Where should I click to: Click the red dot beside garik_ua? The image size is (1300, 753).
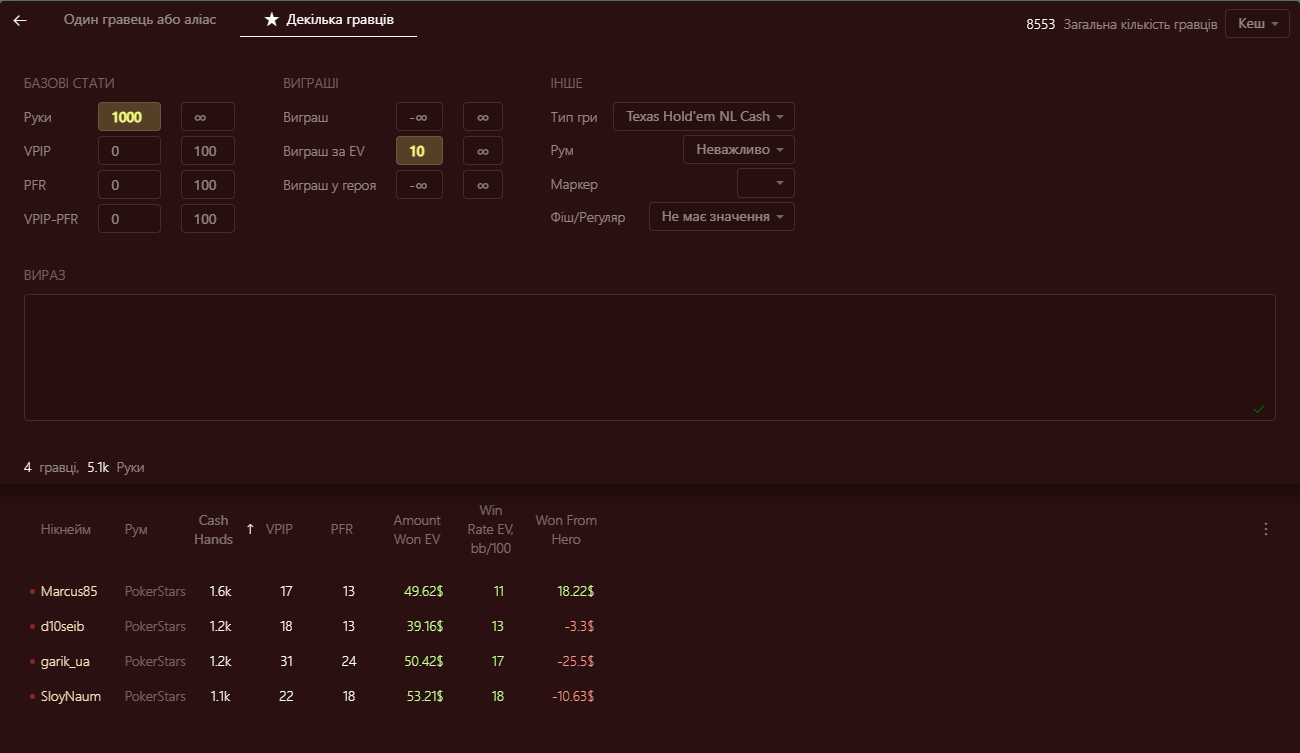pos(32,662)
